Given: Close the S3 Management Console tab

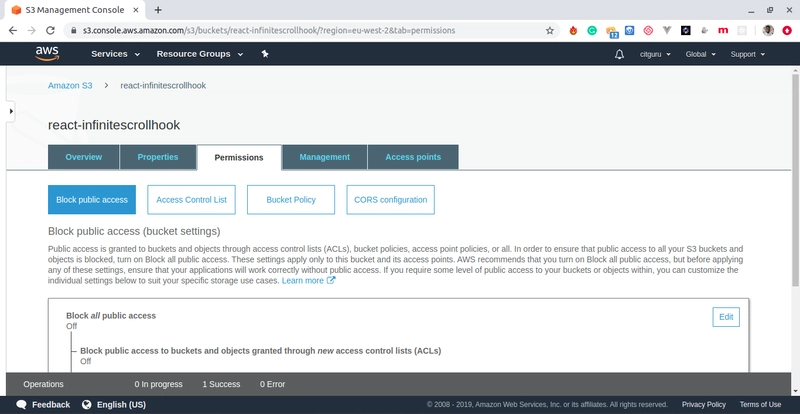Looking at the screenshot, I should click(134, 10).
